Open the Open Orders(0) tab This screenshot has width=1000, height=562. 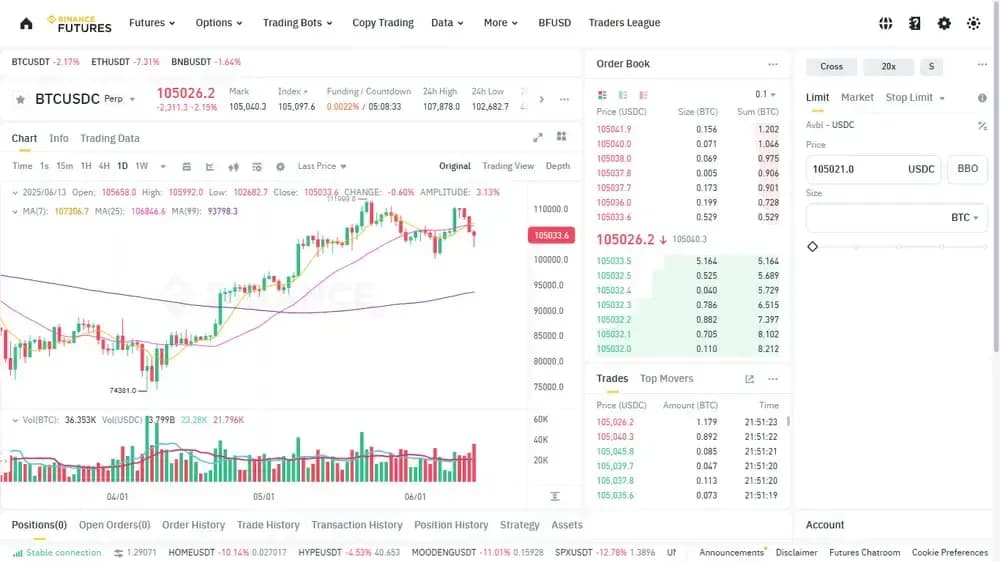pos(115,525)
